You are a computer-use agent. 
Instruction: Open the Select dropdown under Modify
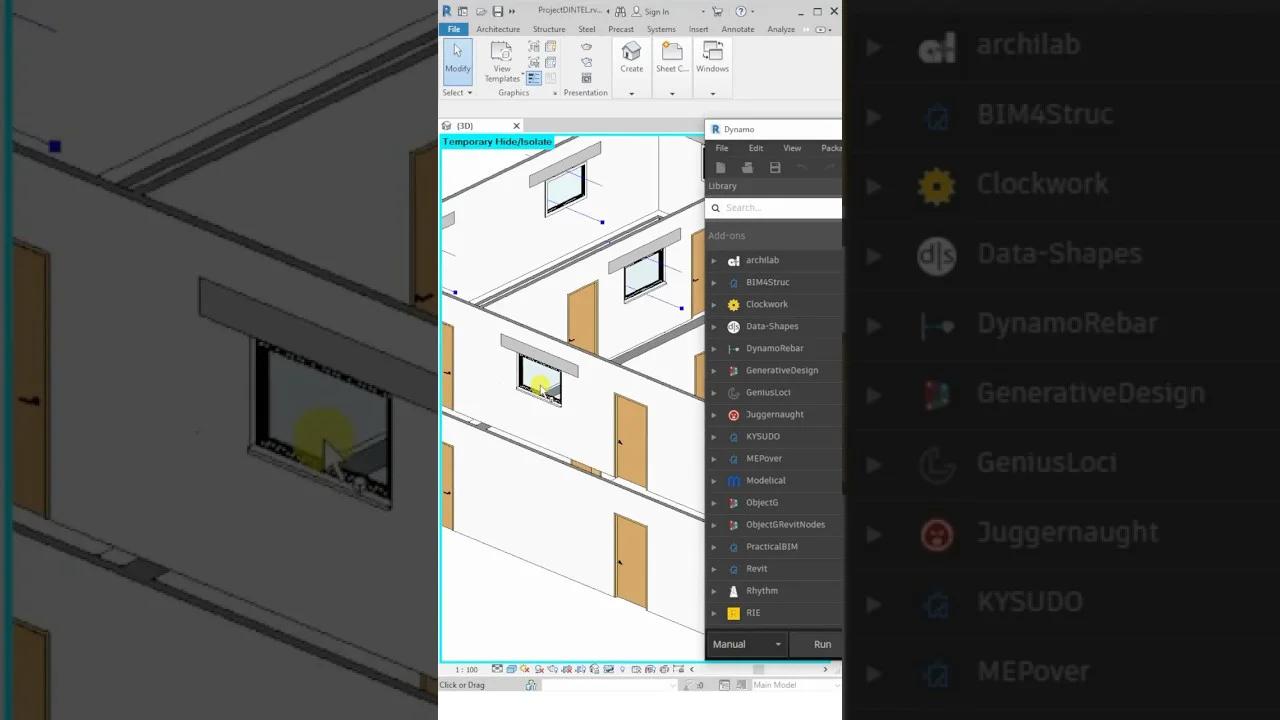(457, 93)
